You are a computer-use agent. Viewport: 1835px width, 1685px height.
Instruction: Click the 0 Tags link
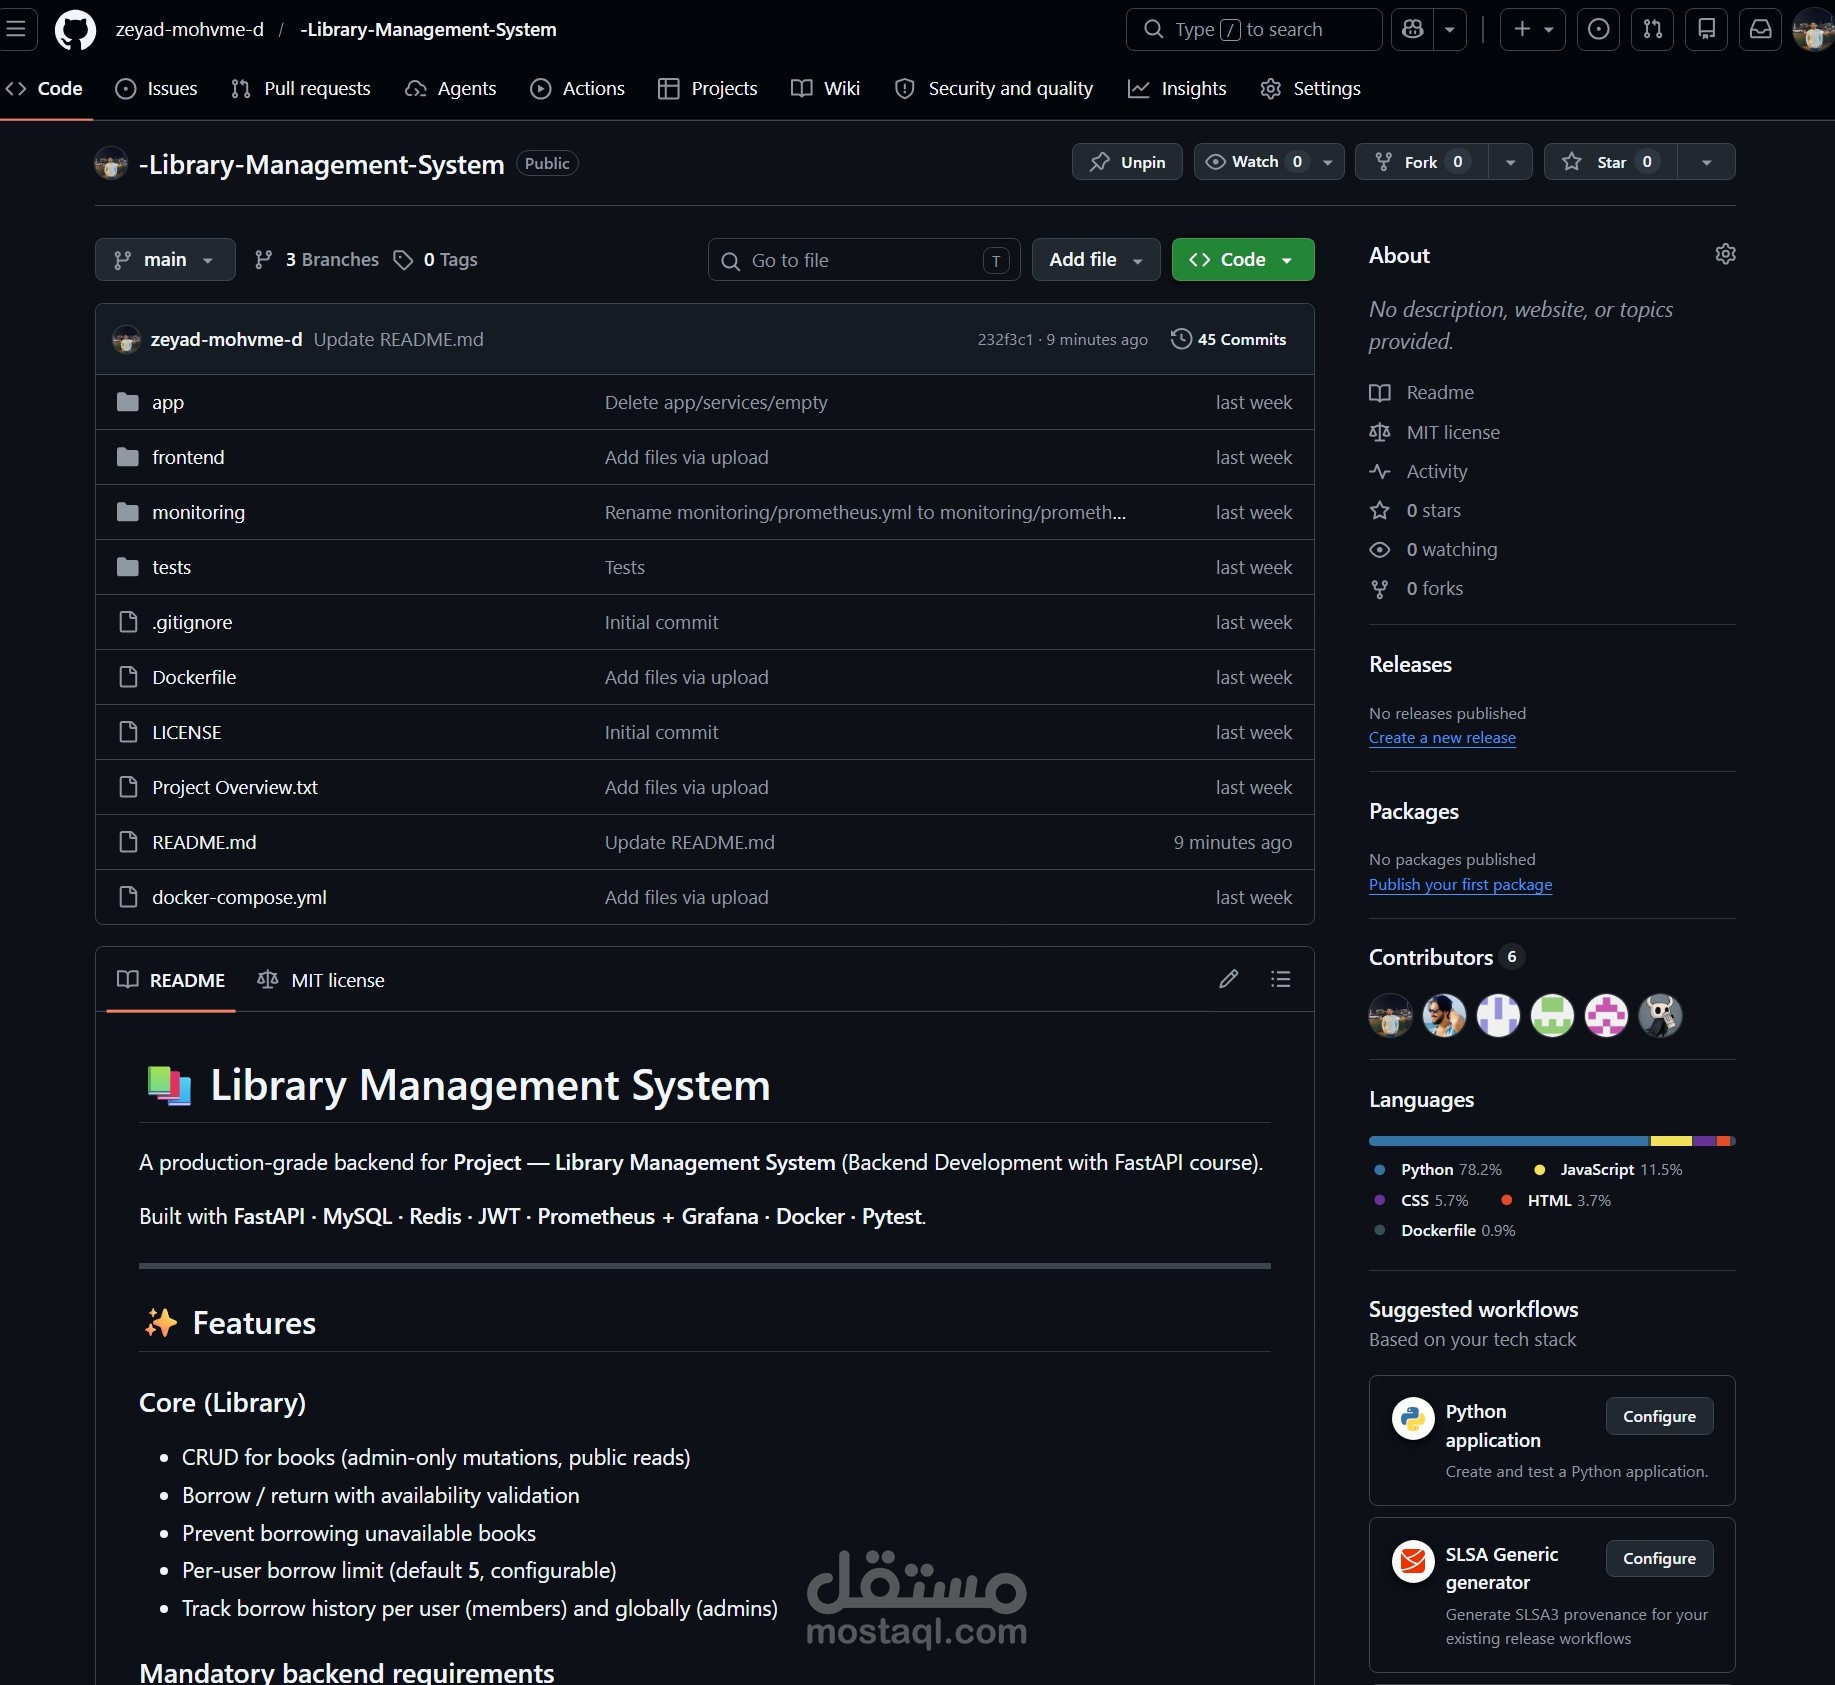tap(435, 259)
